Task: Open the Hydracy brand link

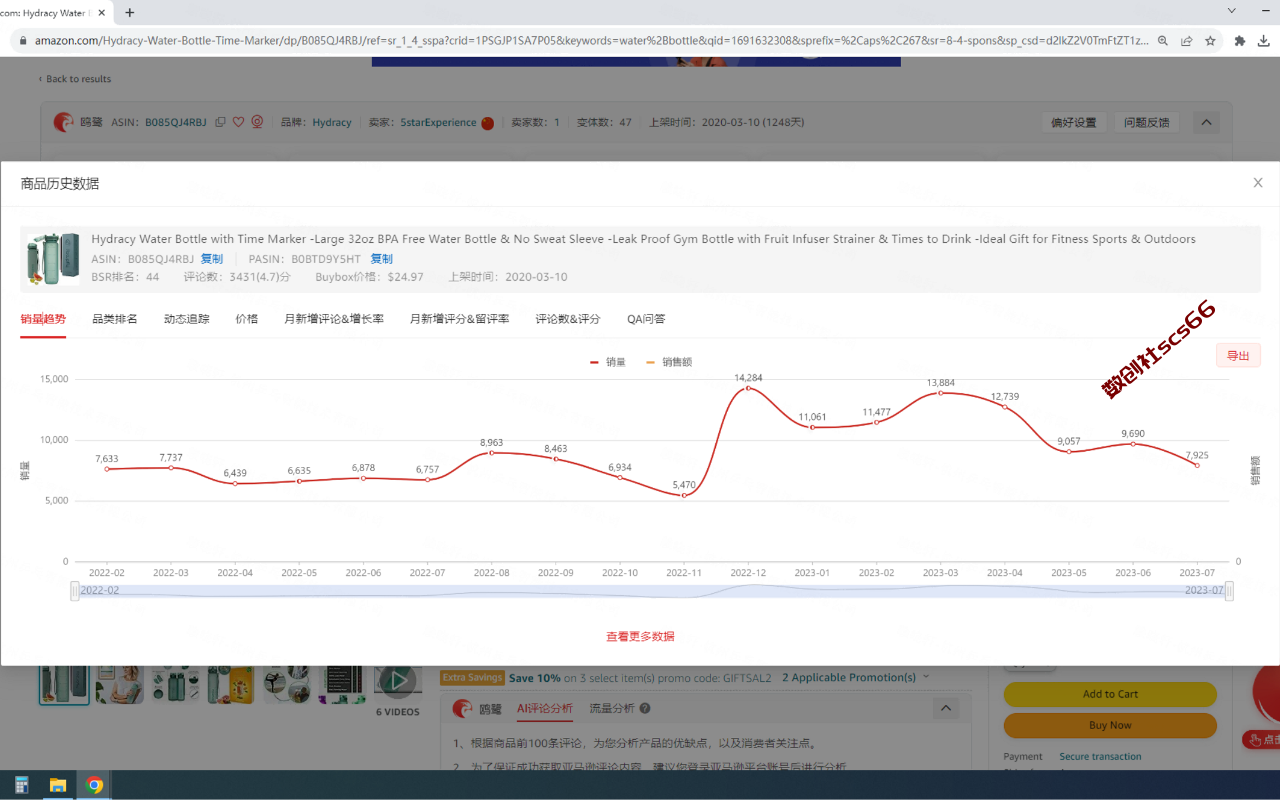Action: click(332, 123)
